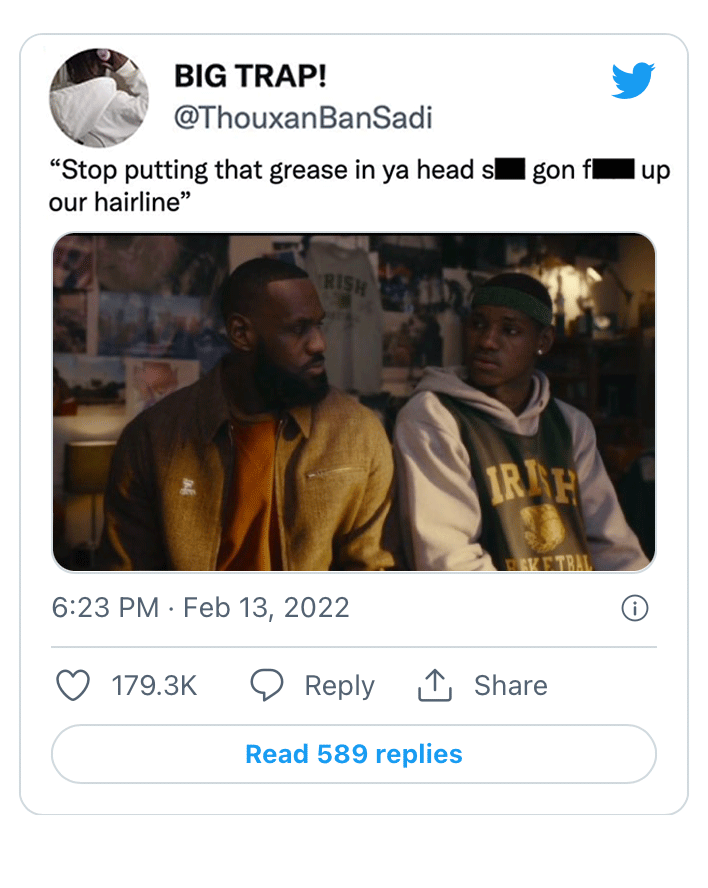Screen dimensions: 708x888
Task: Click the tweet text about grease and hairline
Action: (x=359, y=186)
